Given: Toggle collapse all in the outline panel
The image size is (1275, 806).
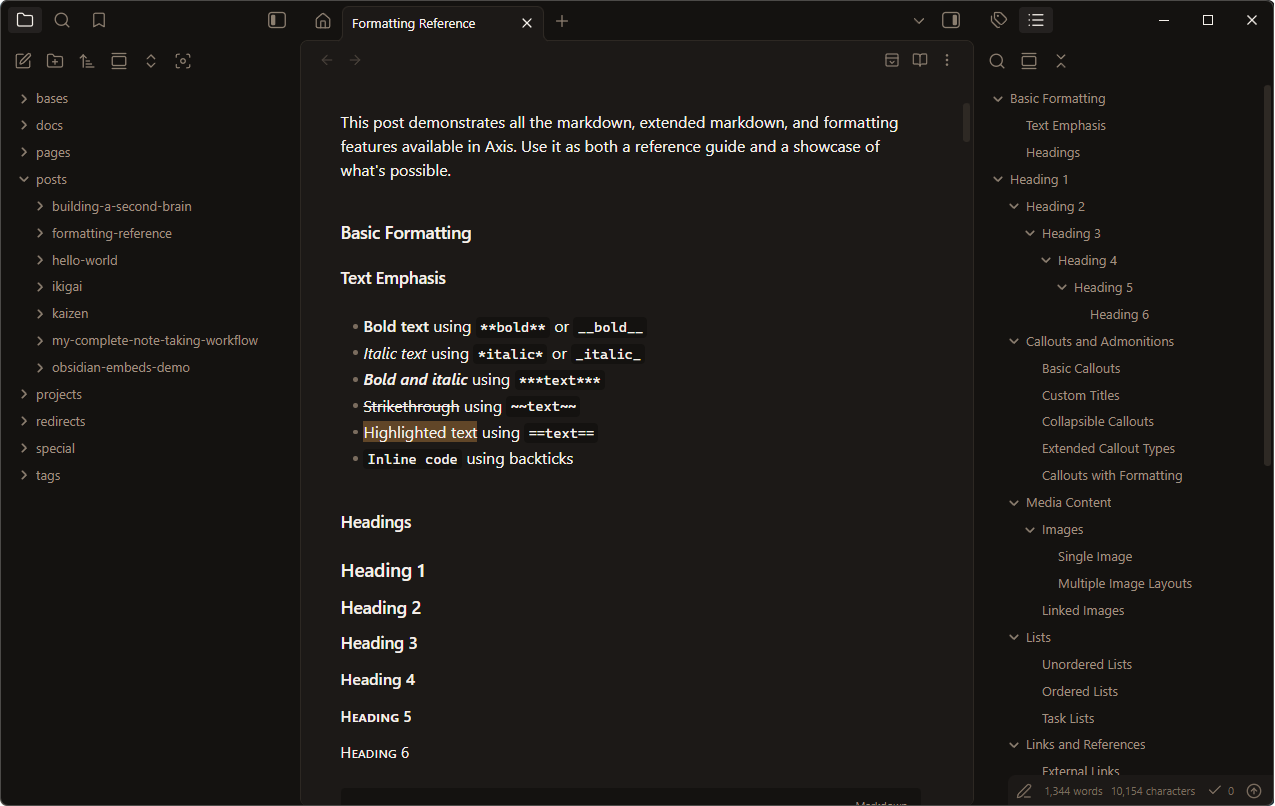Looking at the screenshot, I should point(1061,61).
